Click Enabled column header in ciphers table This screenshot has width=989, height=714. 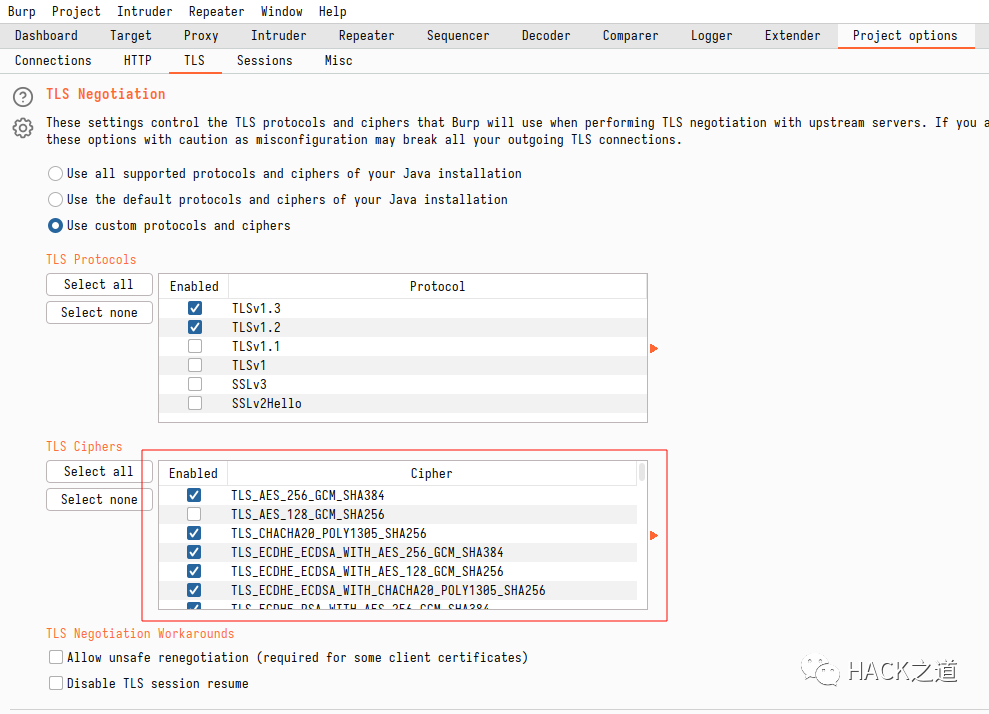[x=193, y=473]
